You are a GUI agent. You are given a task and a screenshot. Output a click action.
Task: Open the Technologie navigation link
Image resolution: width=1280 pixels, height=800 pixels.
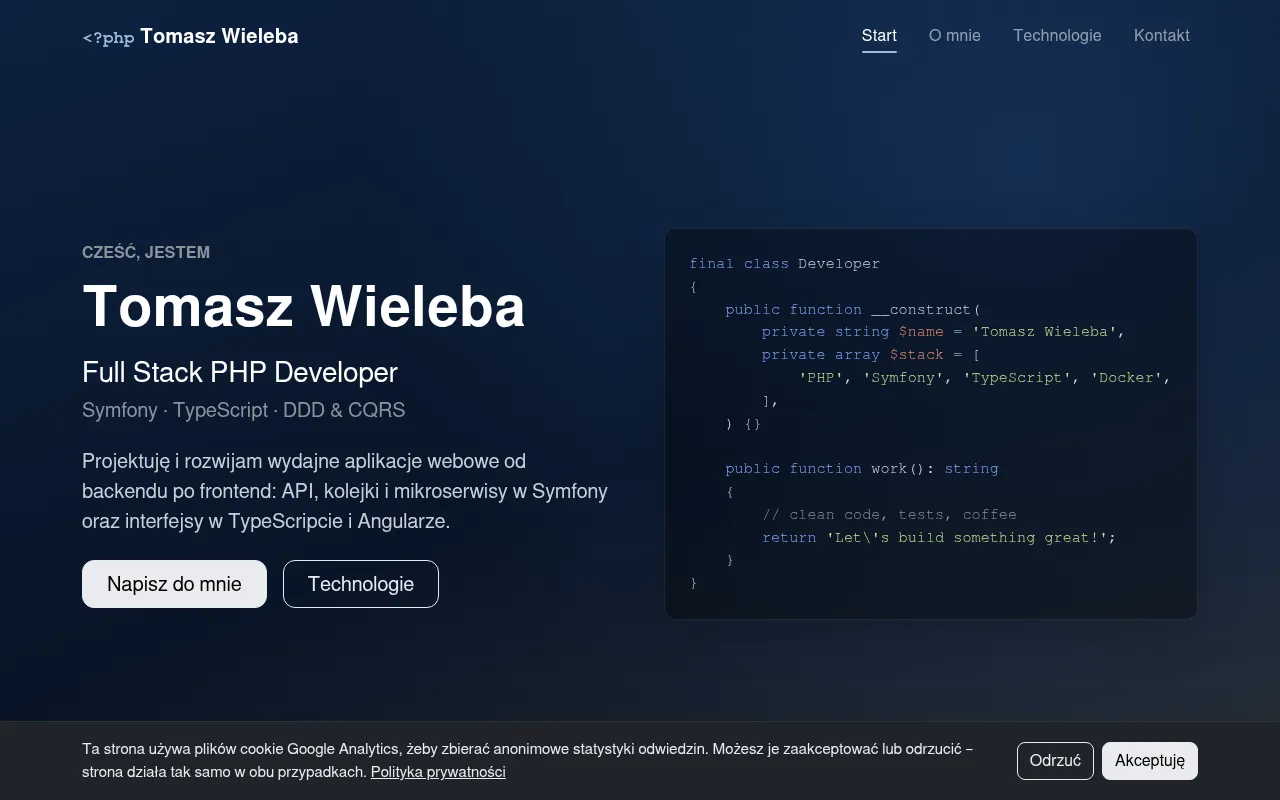click(x=1057, y=36)
